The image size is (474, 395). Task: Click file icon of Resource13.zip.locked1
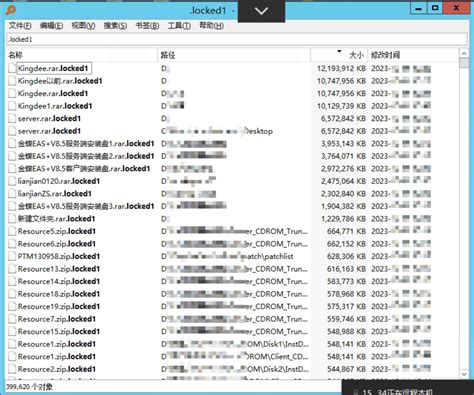click(x=12, y=269)
